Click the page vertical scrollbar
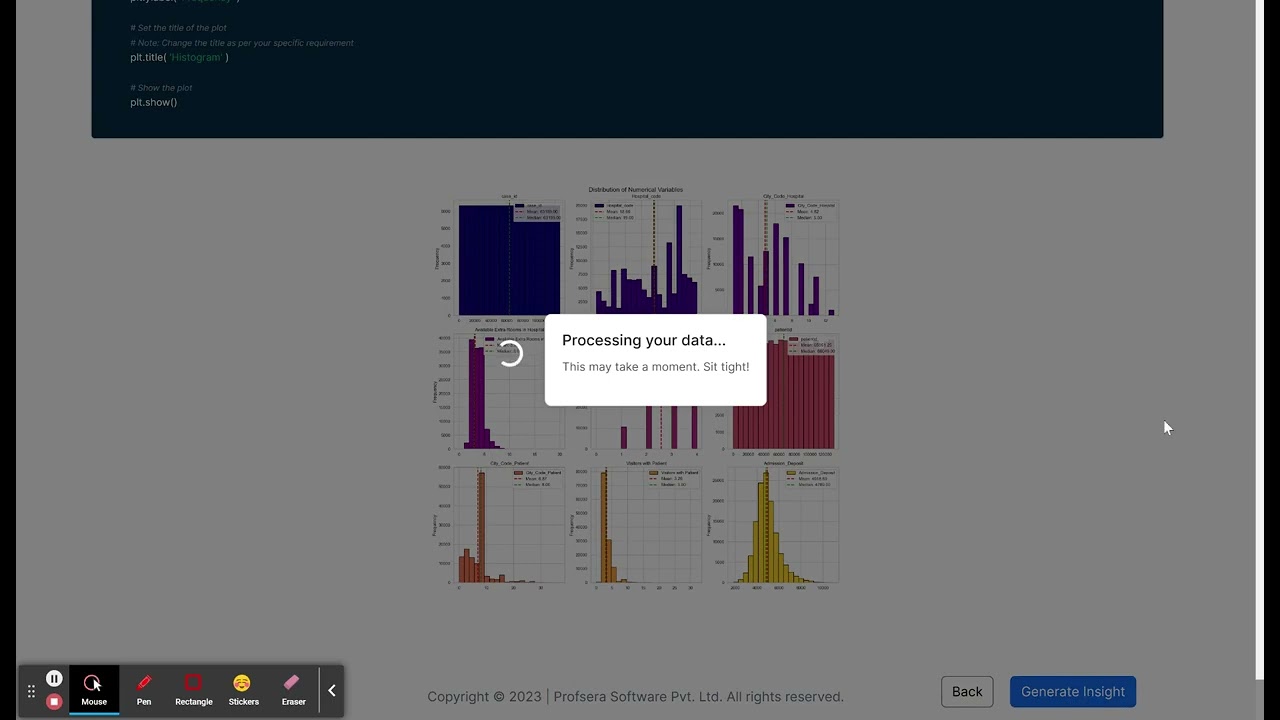This screenshot has width=1280, height=720. (1260, 340)
